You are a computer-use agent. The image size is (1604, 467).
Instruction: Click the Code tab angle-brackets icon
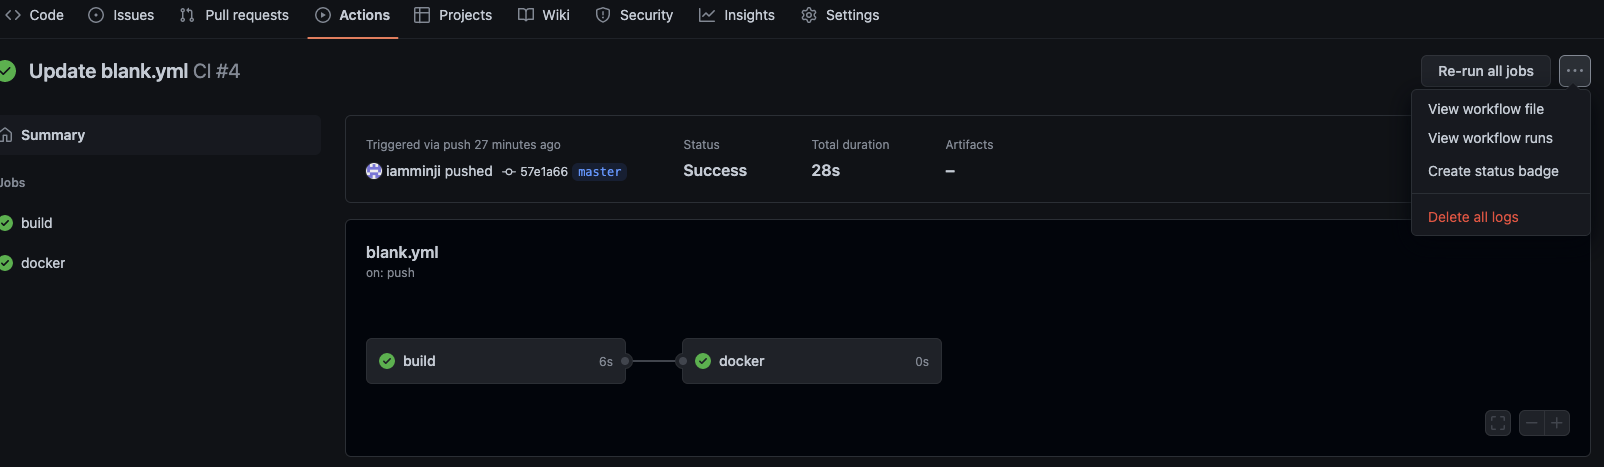coord(13,15)
